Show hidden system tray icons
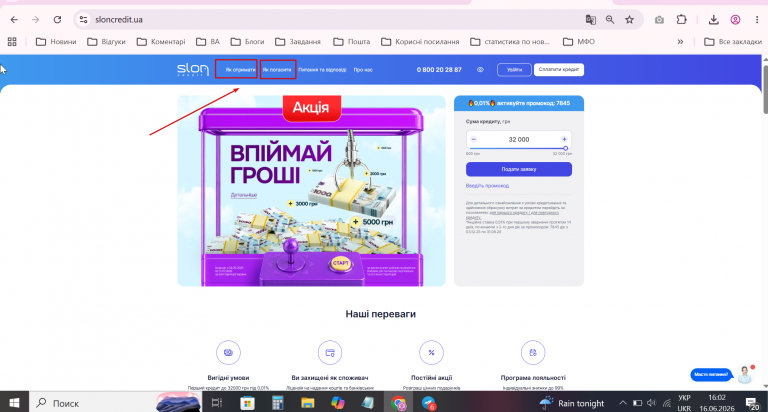 click(x=623, y=403)
